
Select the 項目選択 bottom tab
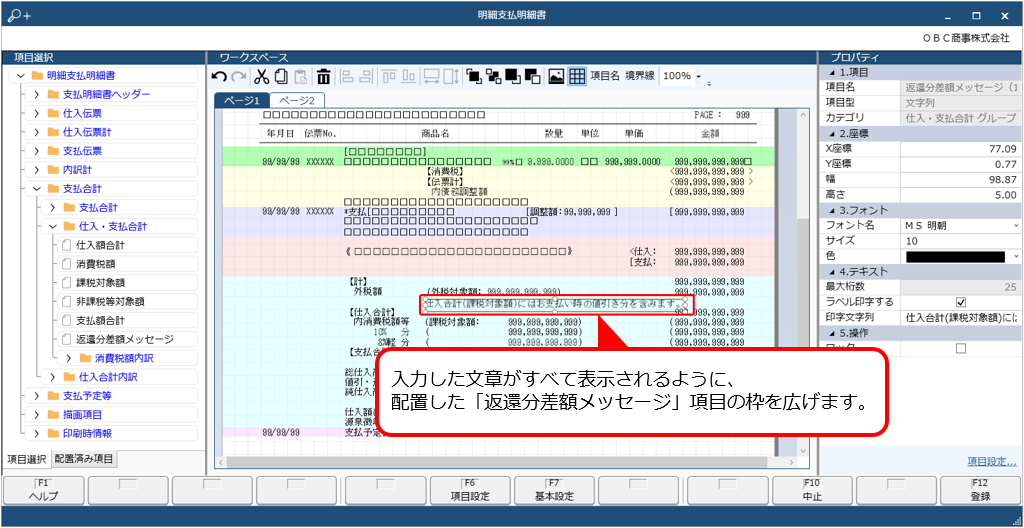(26, 459)
